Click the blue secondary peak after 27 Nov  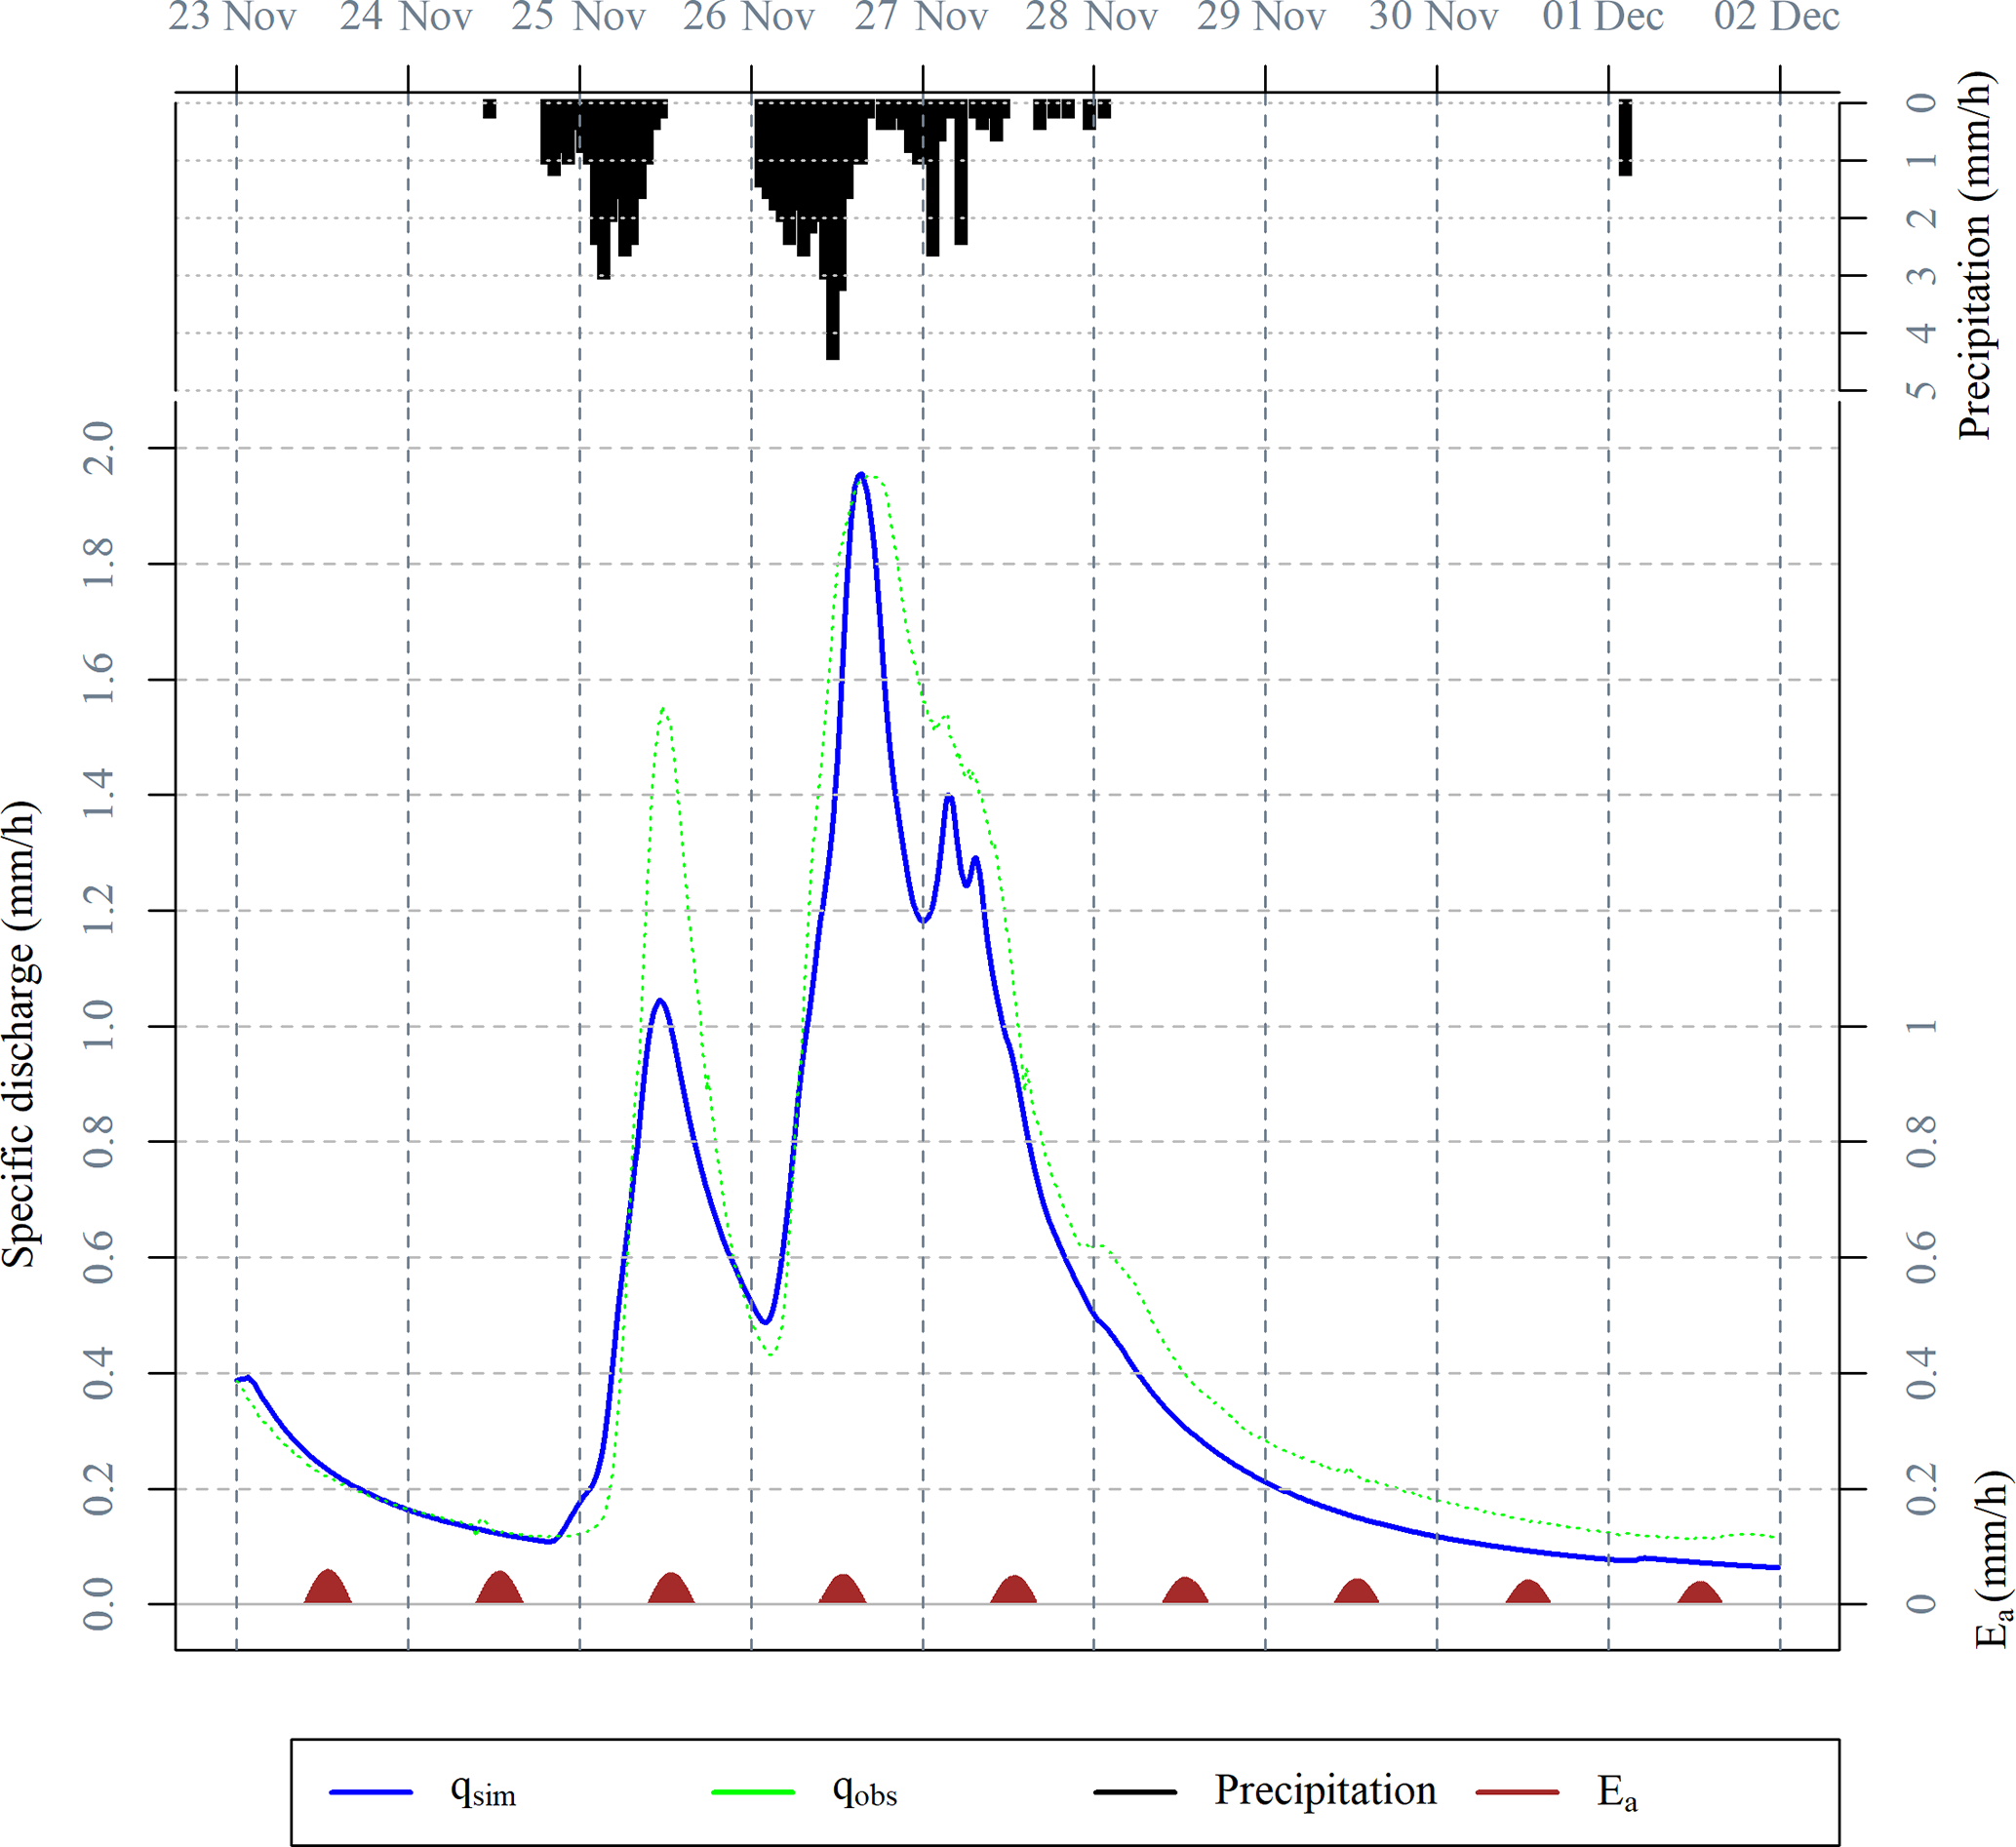949,797
